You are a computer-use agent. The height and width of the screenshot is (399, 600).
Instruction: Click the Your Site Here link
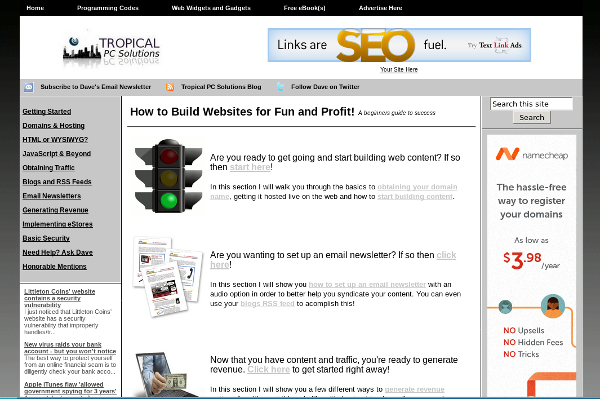pyautogui.click(x=399, y=70)
